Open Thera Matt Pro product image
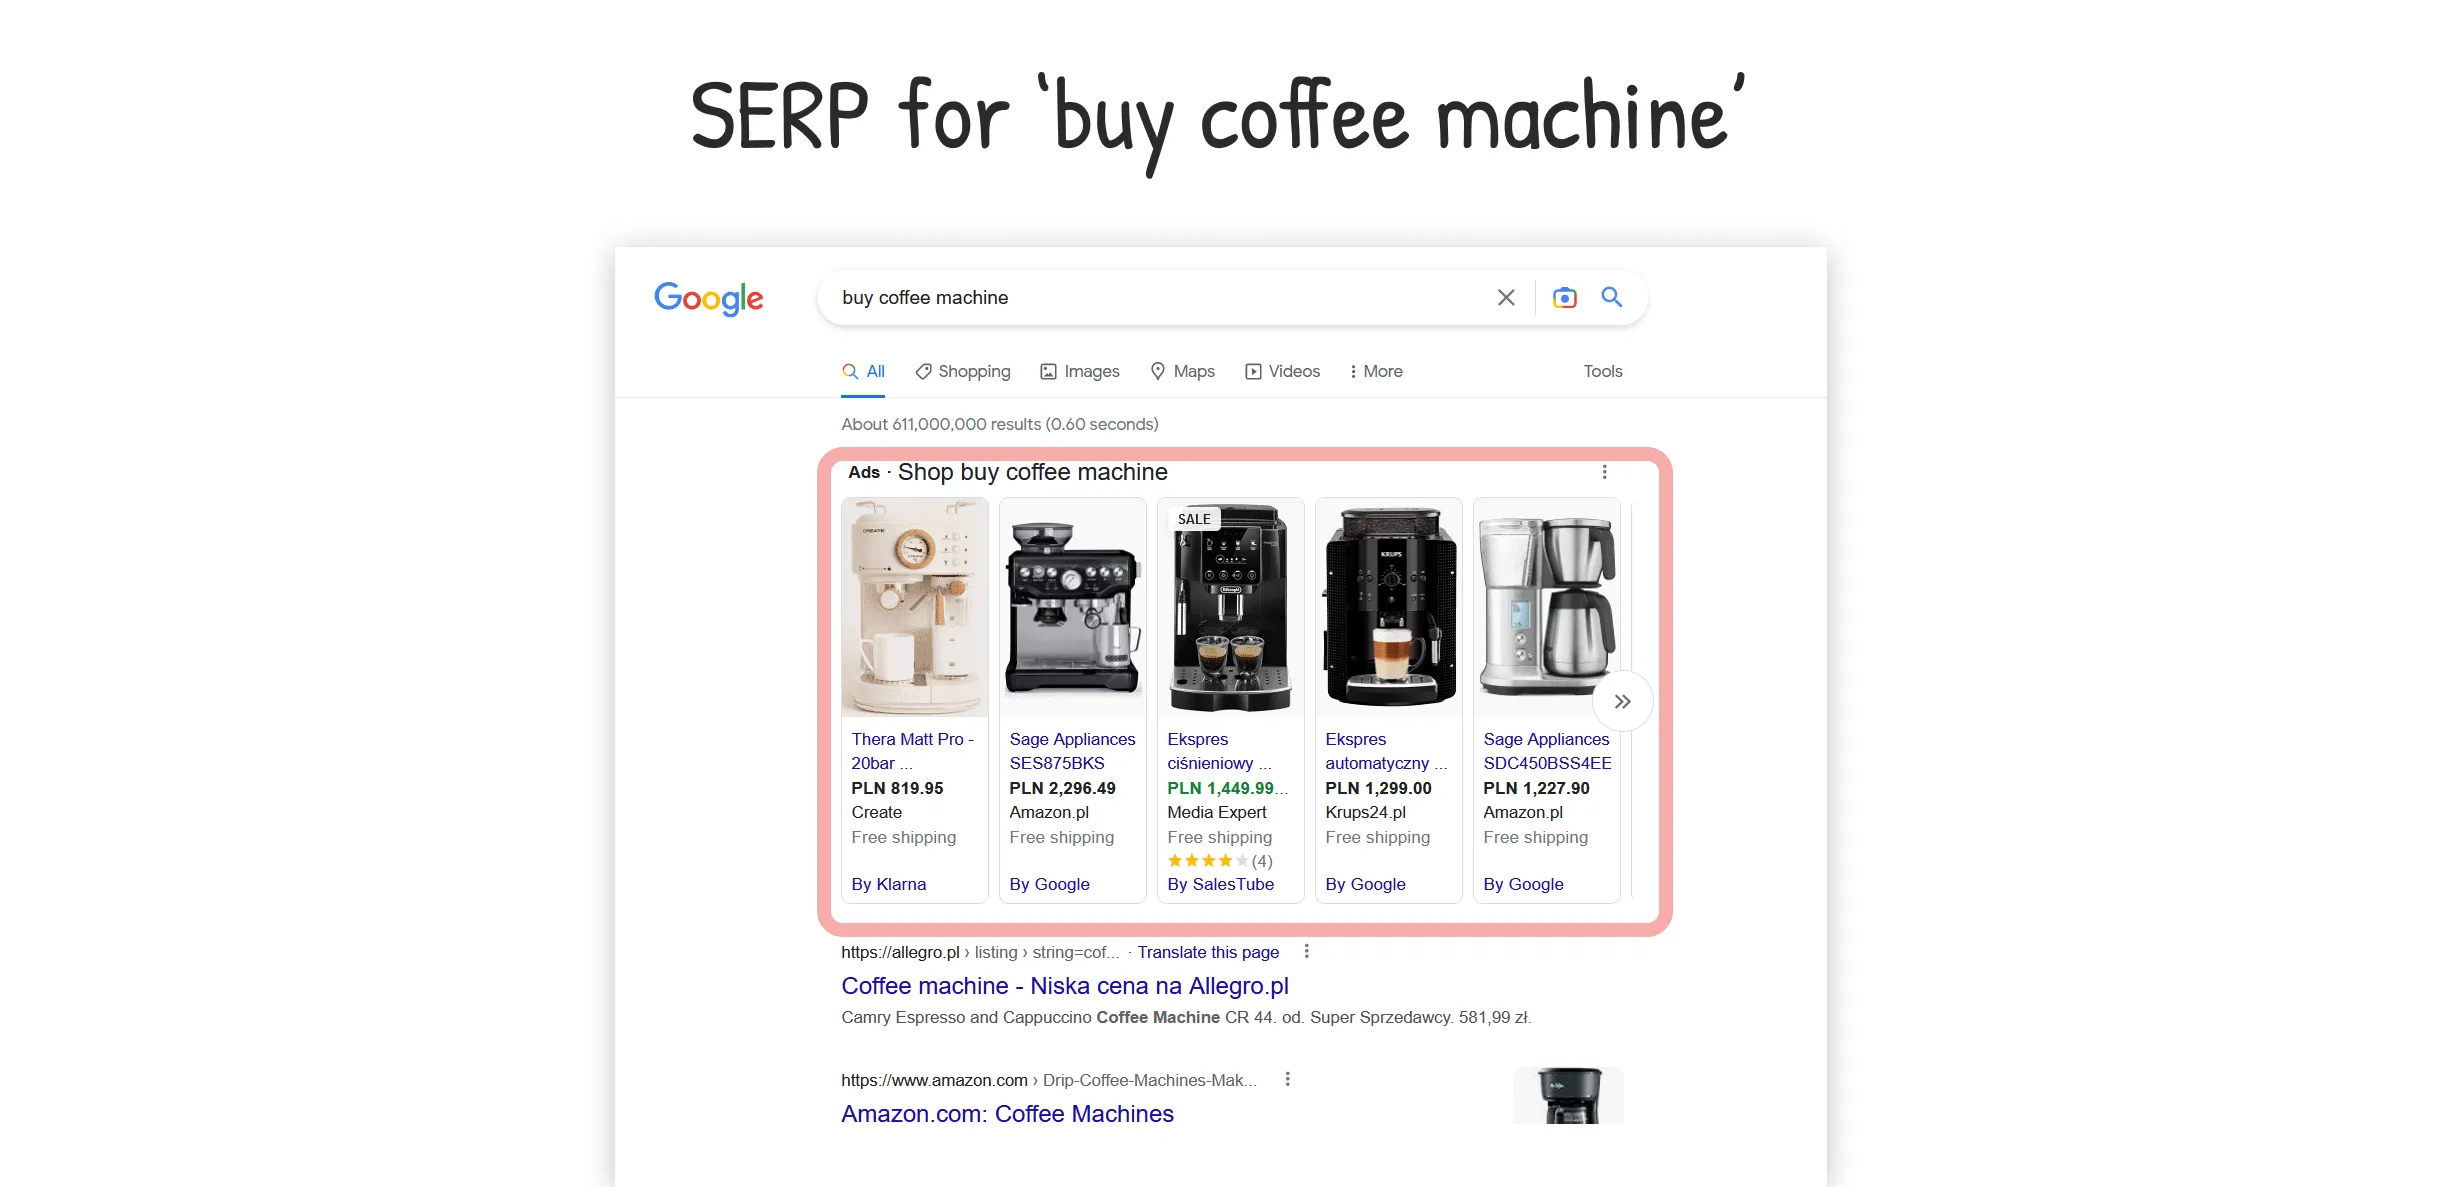Image resolution: width=2442 pixels, height=1187 pixels. [x=914, y=607]
